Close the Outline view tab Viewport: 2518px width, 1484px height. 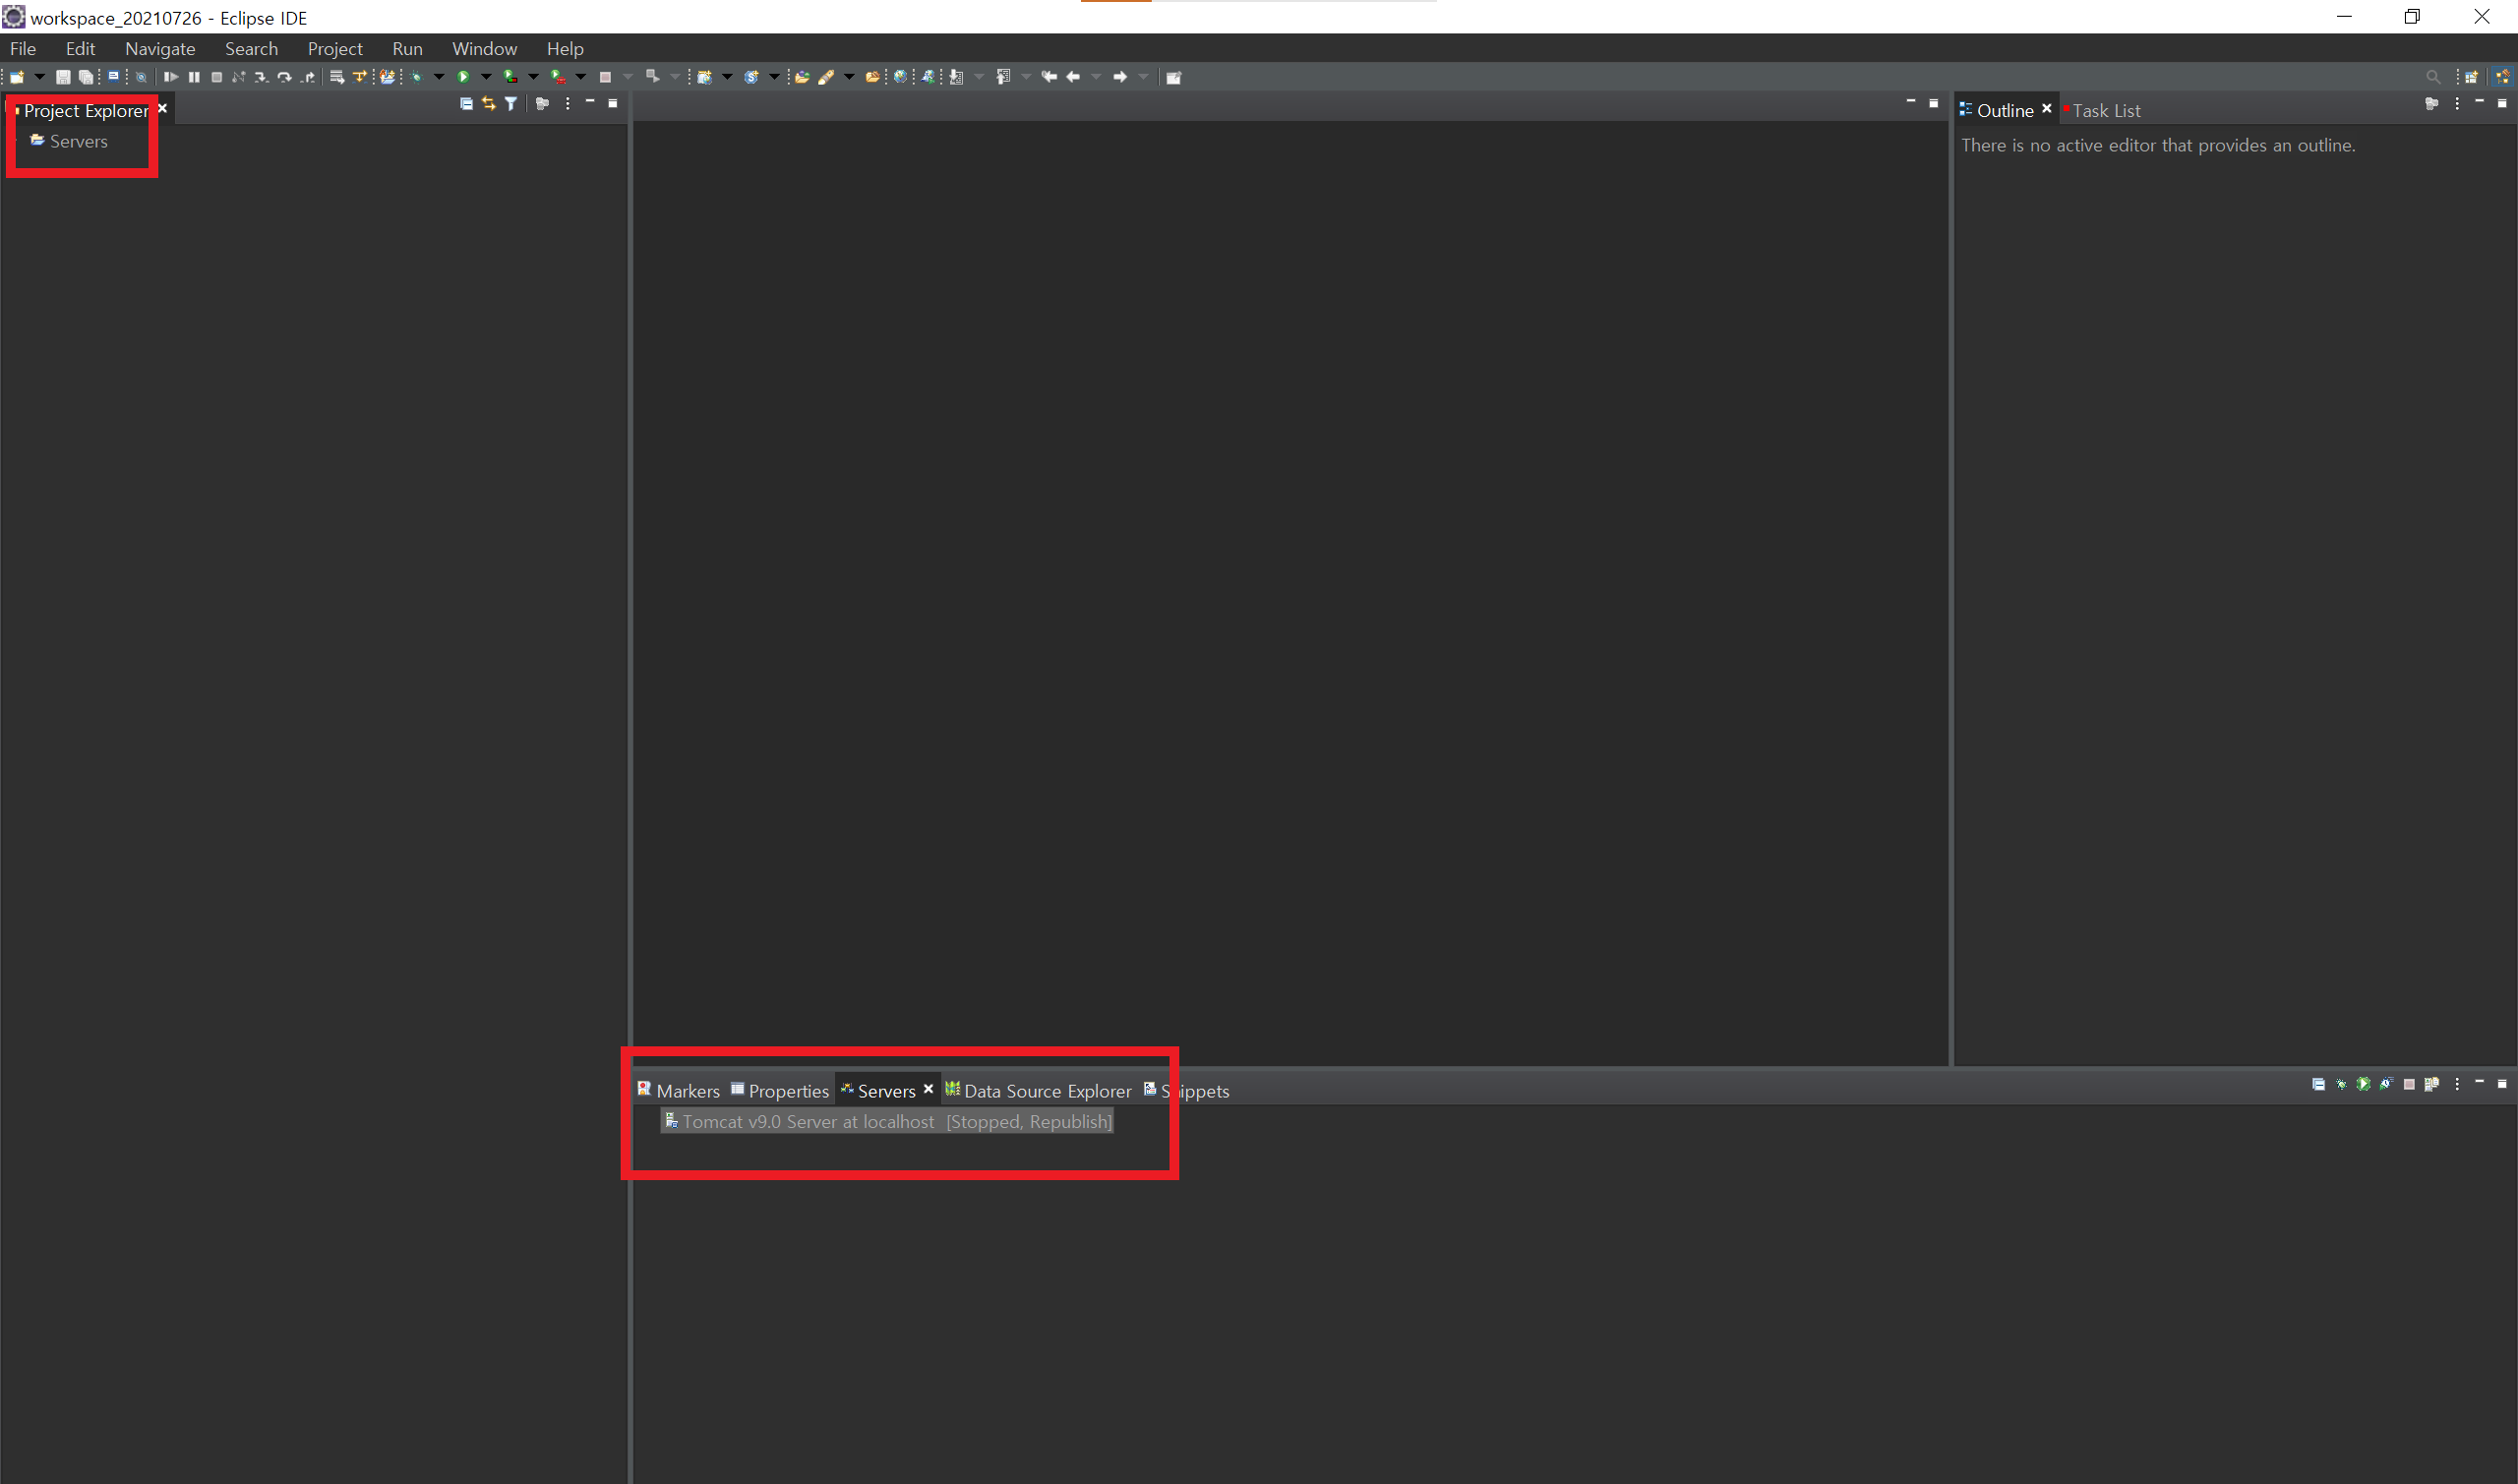coord(2047,109)
